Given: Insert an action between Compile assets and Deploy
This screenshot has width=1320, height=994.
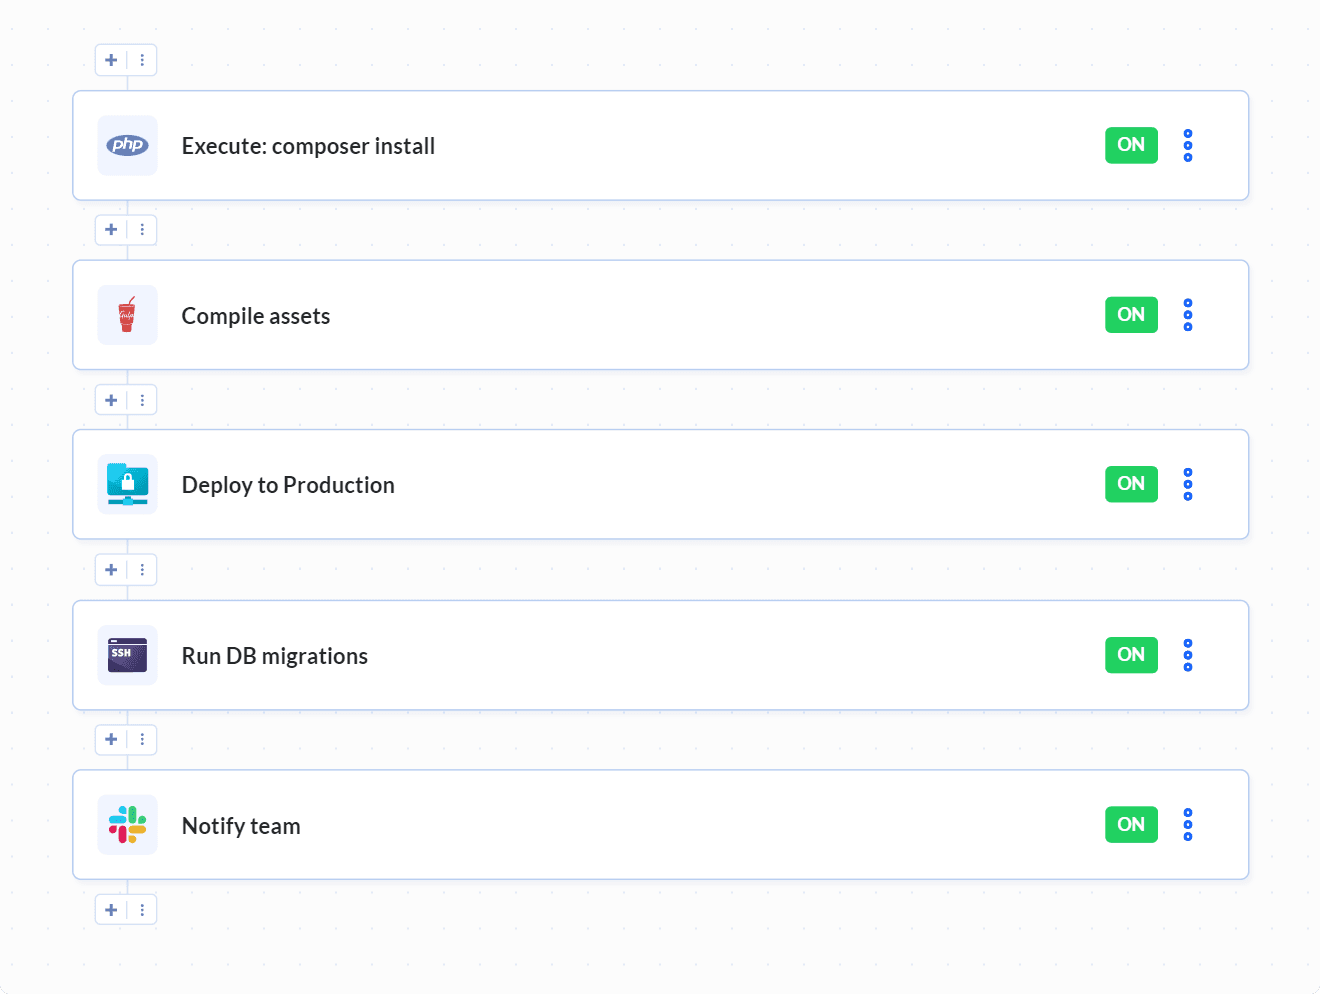Looking at the screenshot, I should point(111,399).
